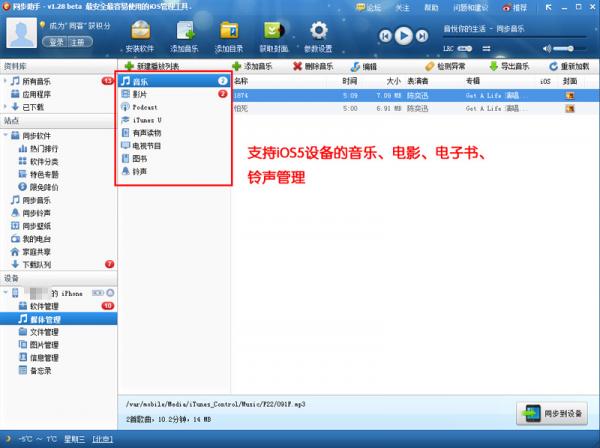
Task: Open 文件管理 file management
Action: pos(38,332)
